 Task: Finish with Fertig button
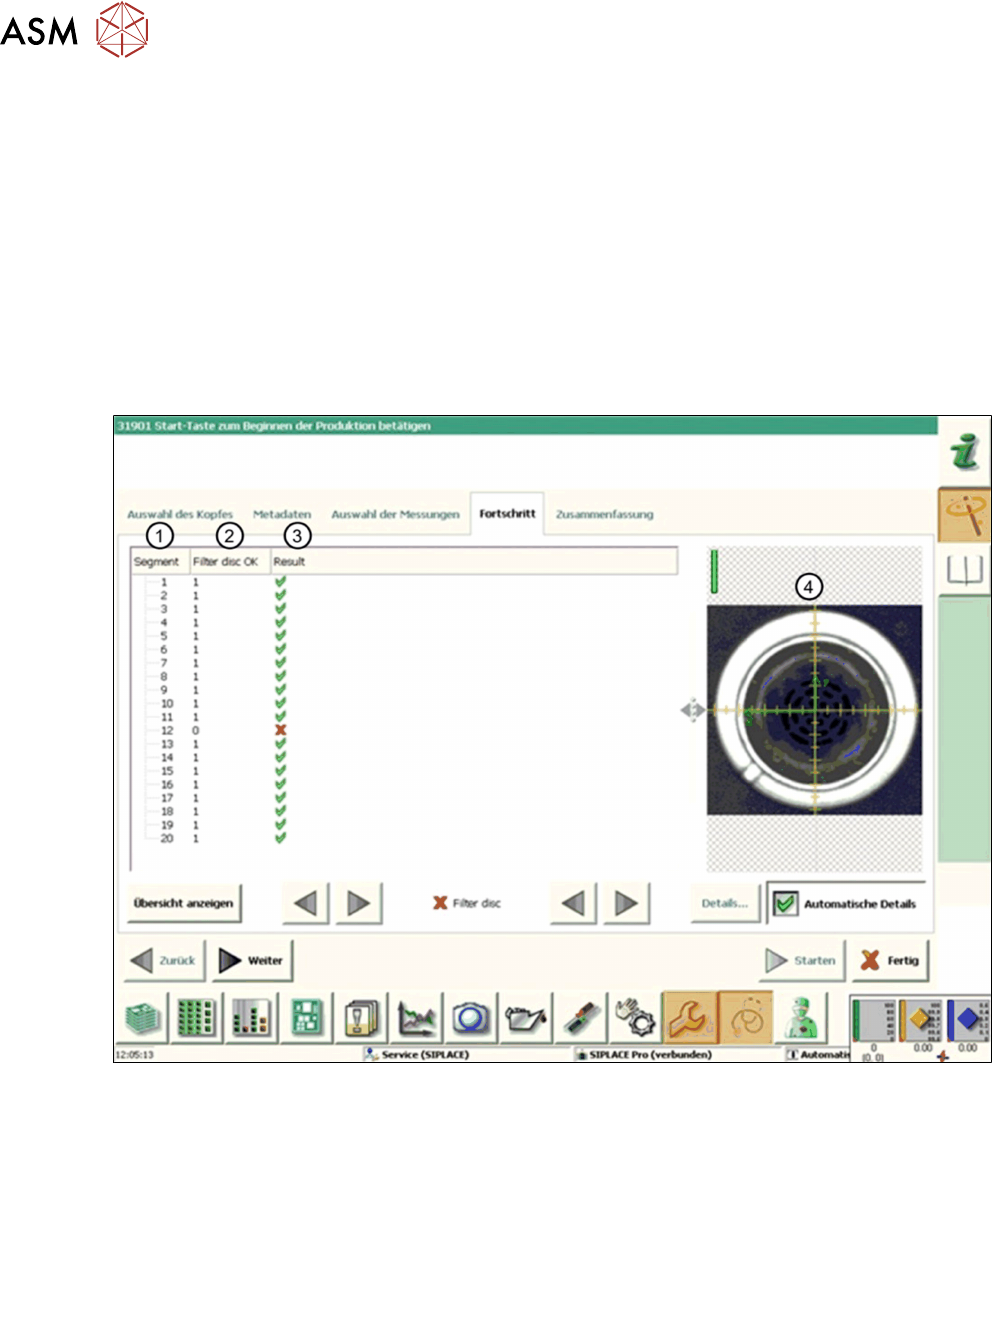pyautogui.click(x=891, y=960)
